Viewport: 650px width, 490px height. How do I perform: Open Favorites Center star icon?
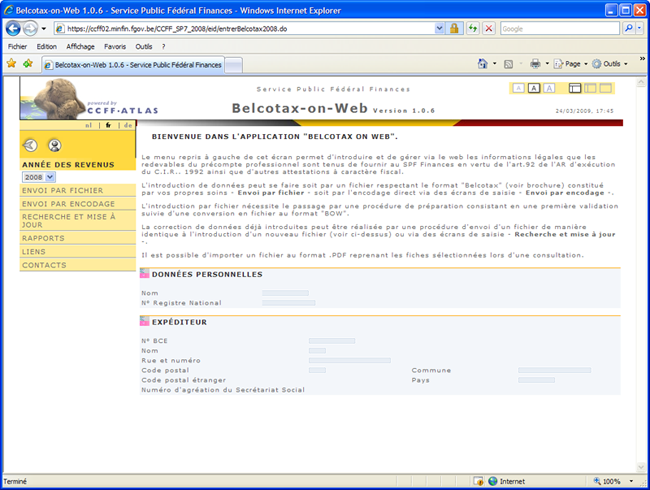point(12,63)
